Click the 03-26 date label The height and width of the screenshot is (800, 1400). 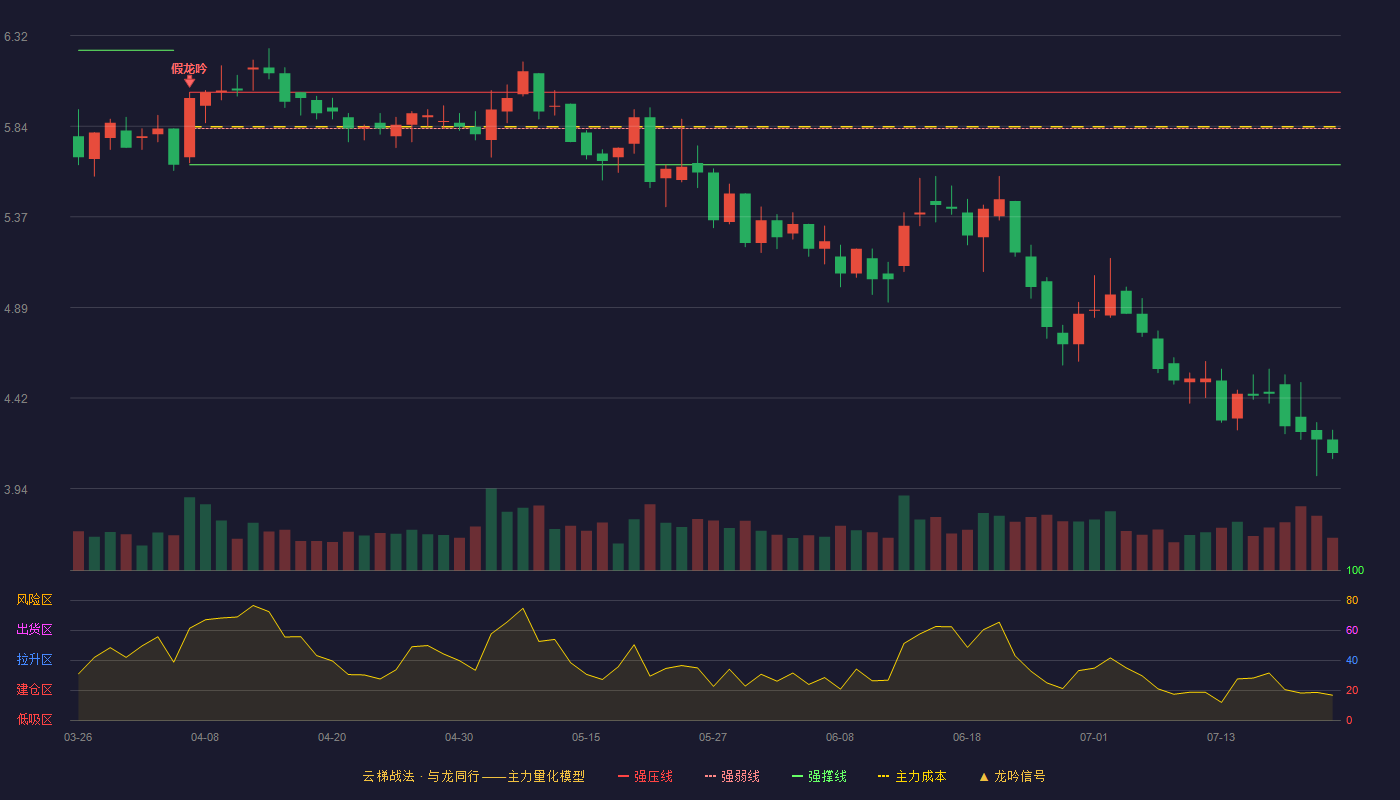tap(78, 737)
